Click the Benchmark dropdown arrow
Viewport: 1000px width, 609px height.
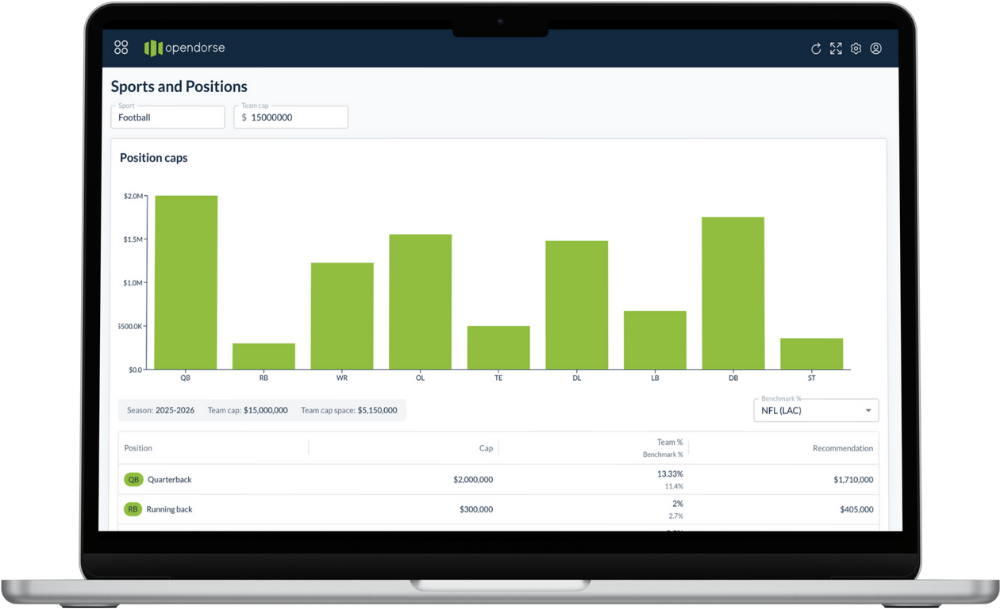tap(868, 411)
